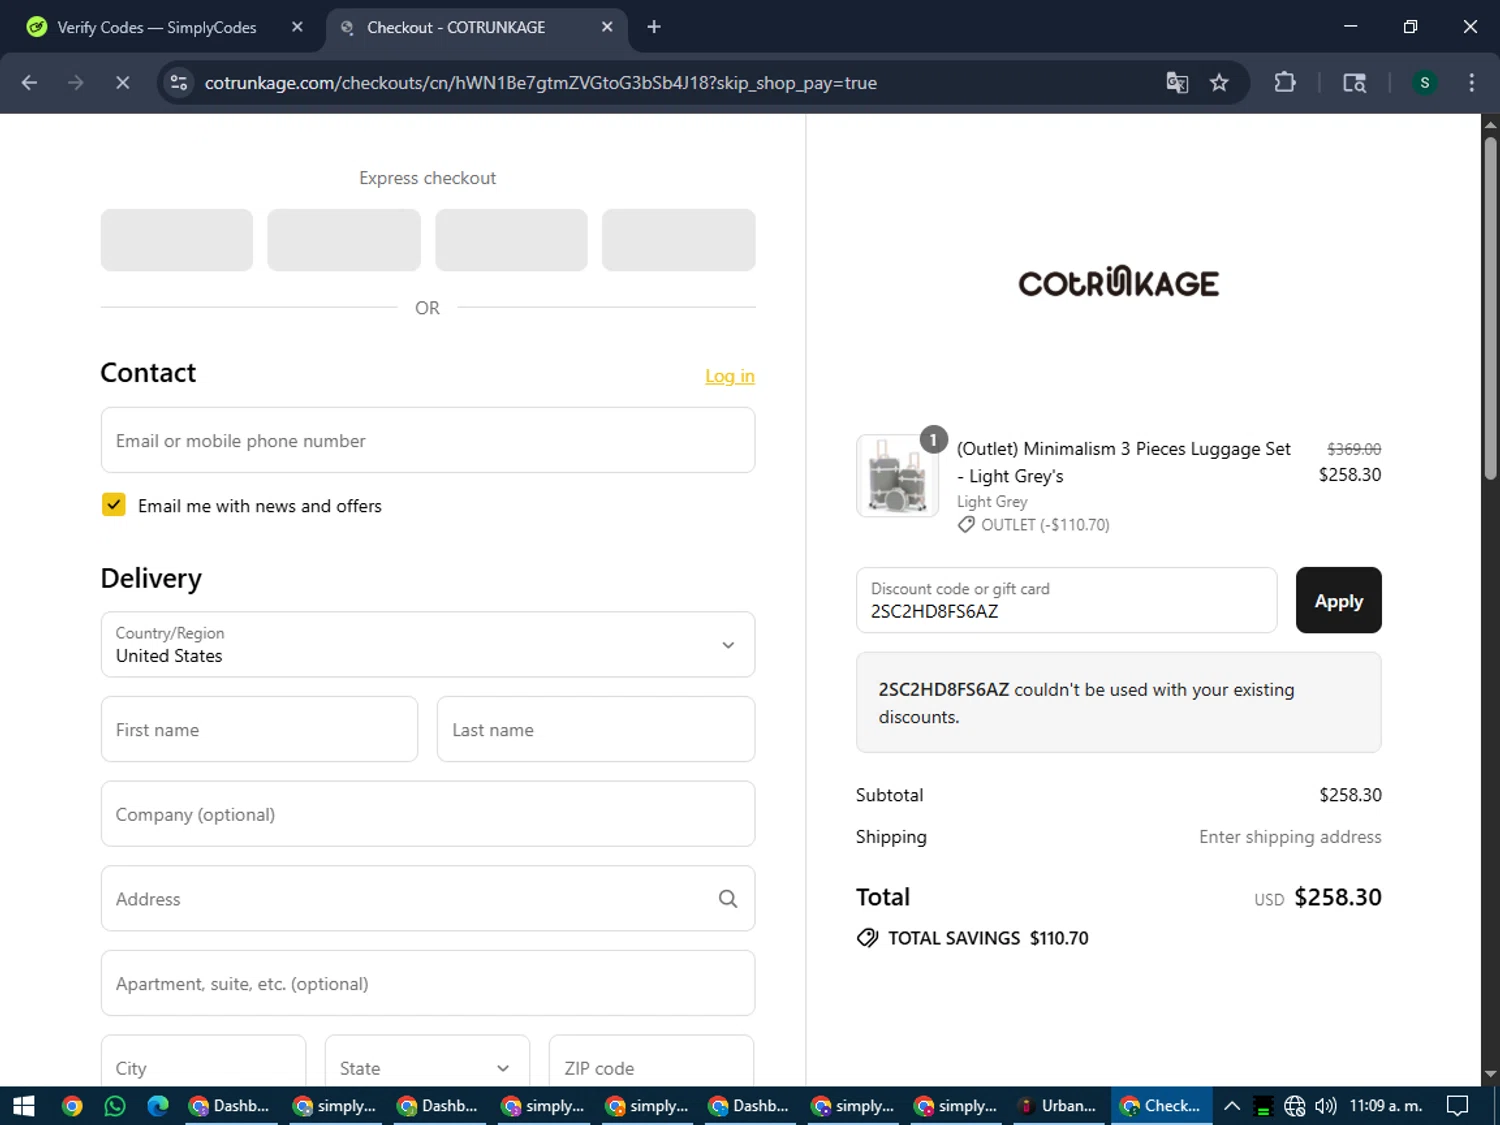Click the USD $258.30 total amount
The height and width of the screenshot is (1125, 1500).
[1318, 897]
